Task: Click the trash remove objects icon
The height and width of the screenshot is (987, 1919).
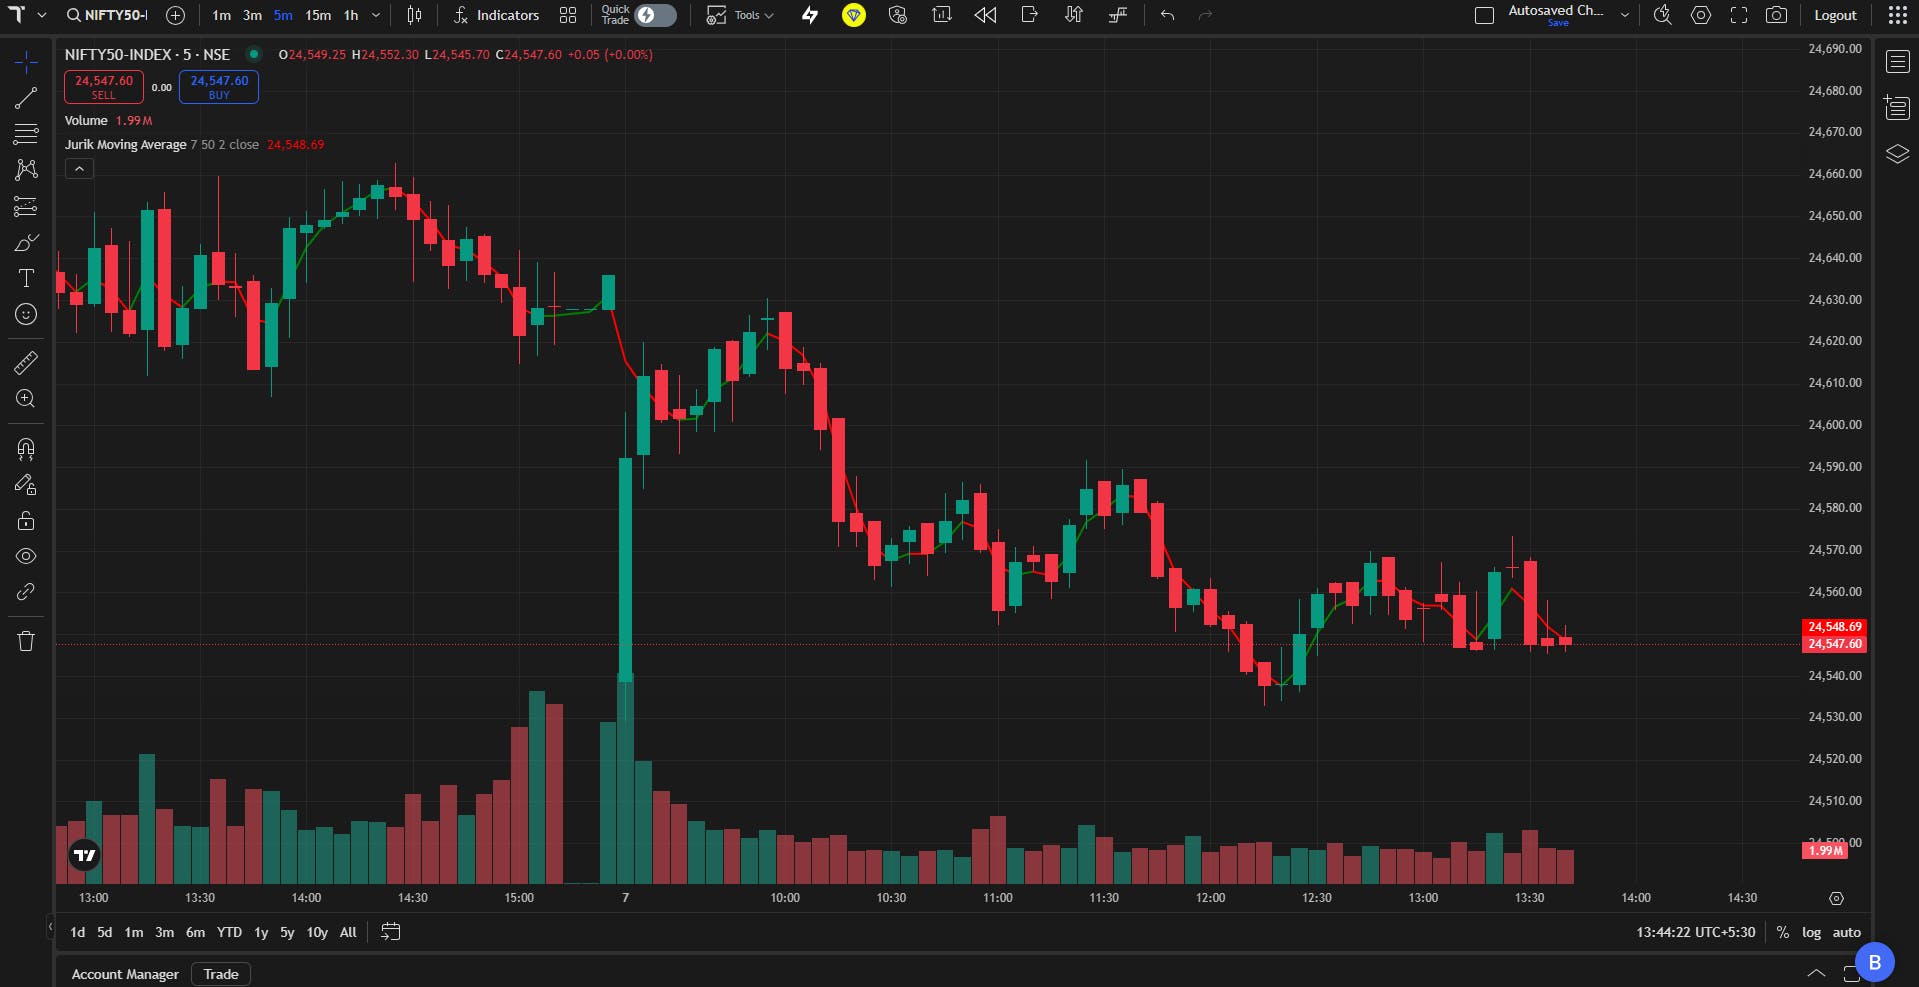Action: tap(26, 641)
